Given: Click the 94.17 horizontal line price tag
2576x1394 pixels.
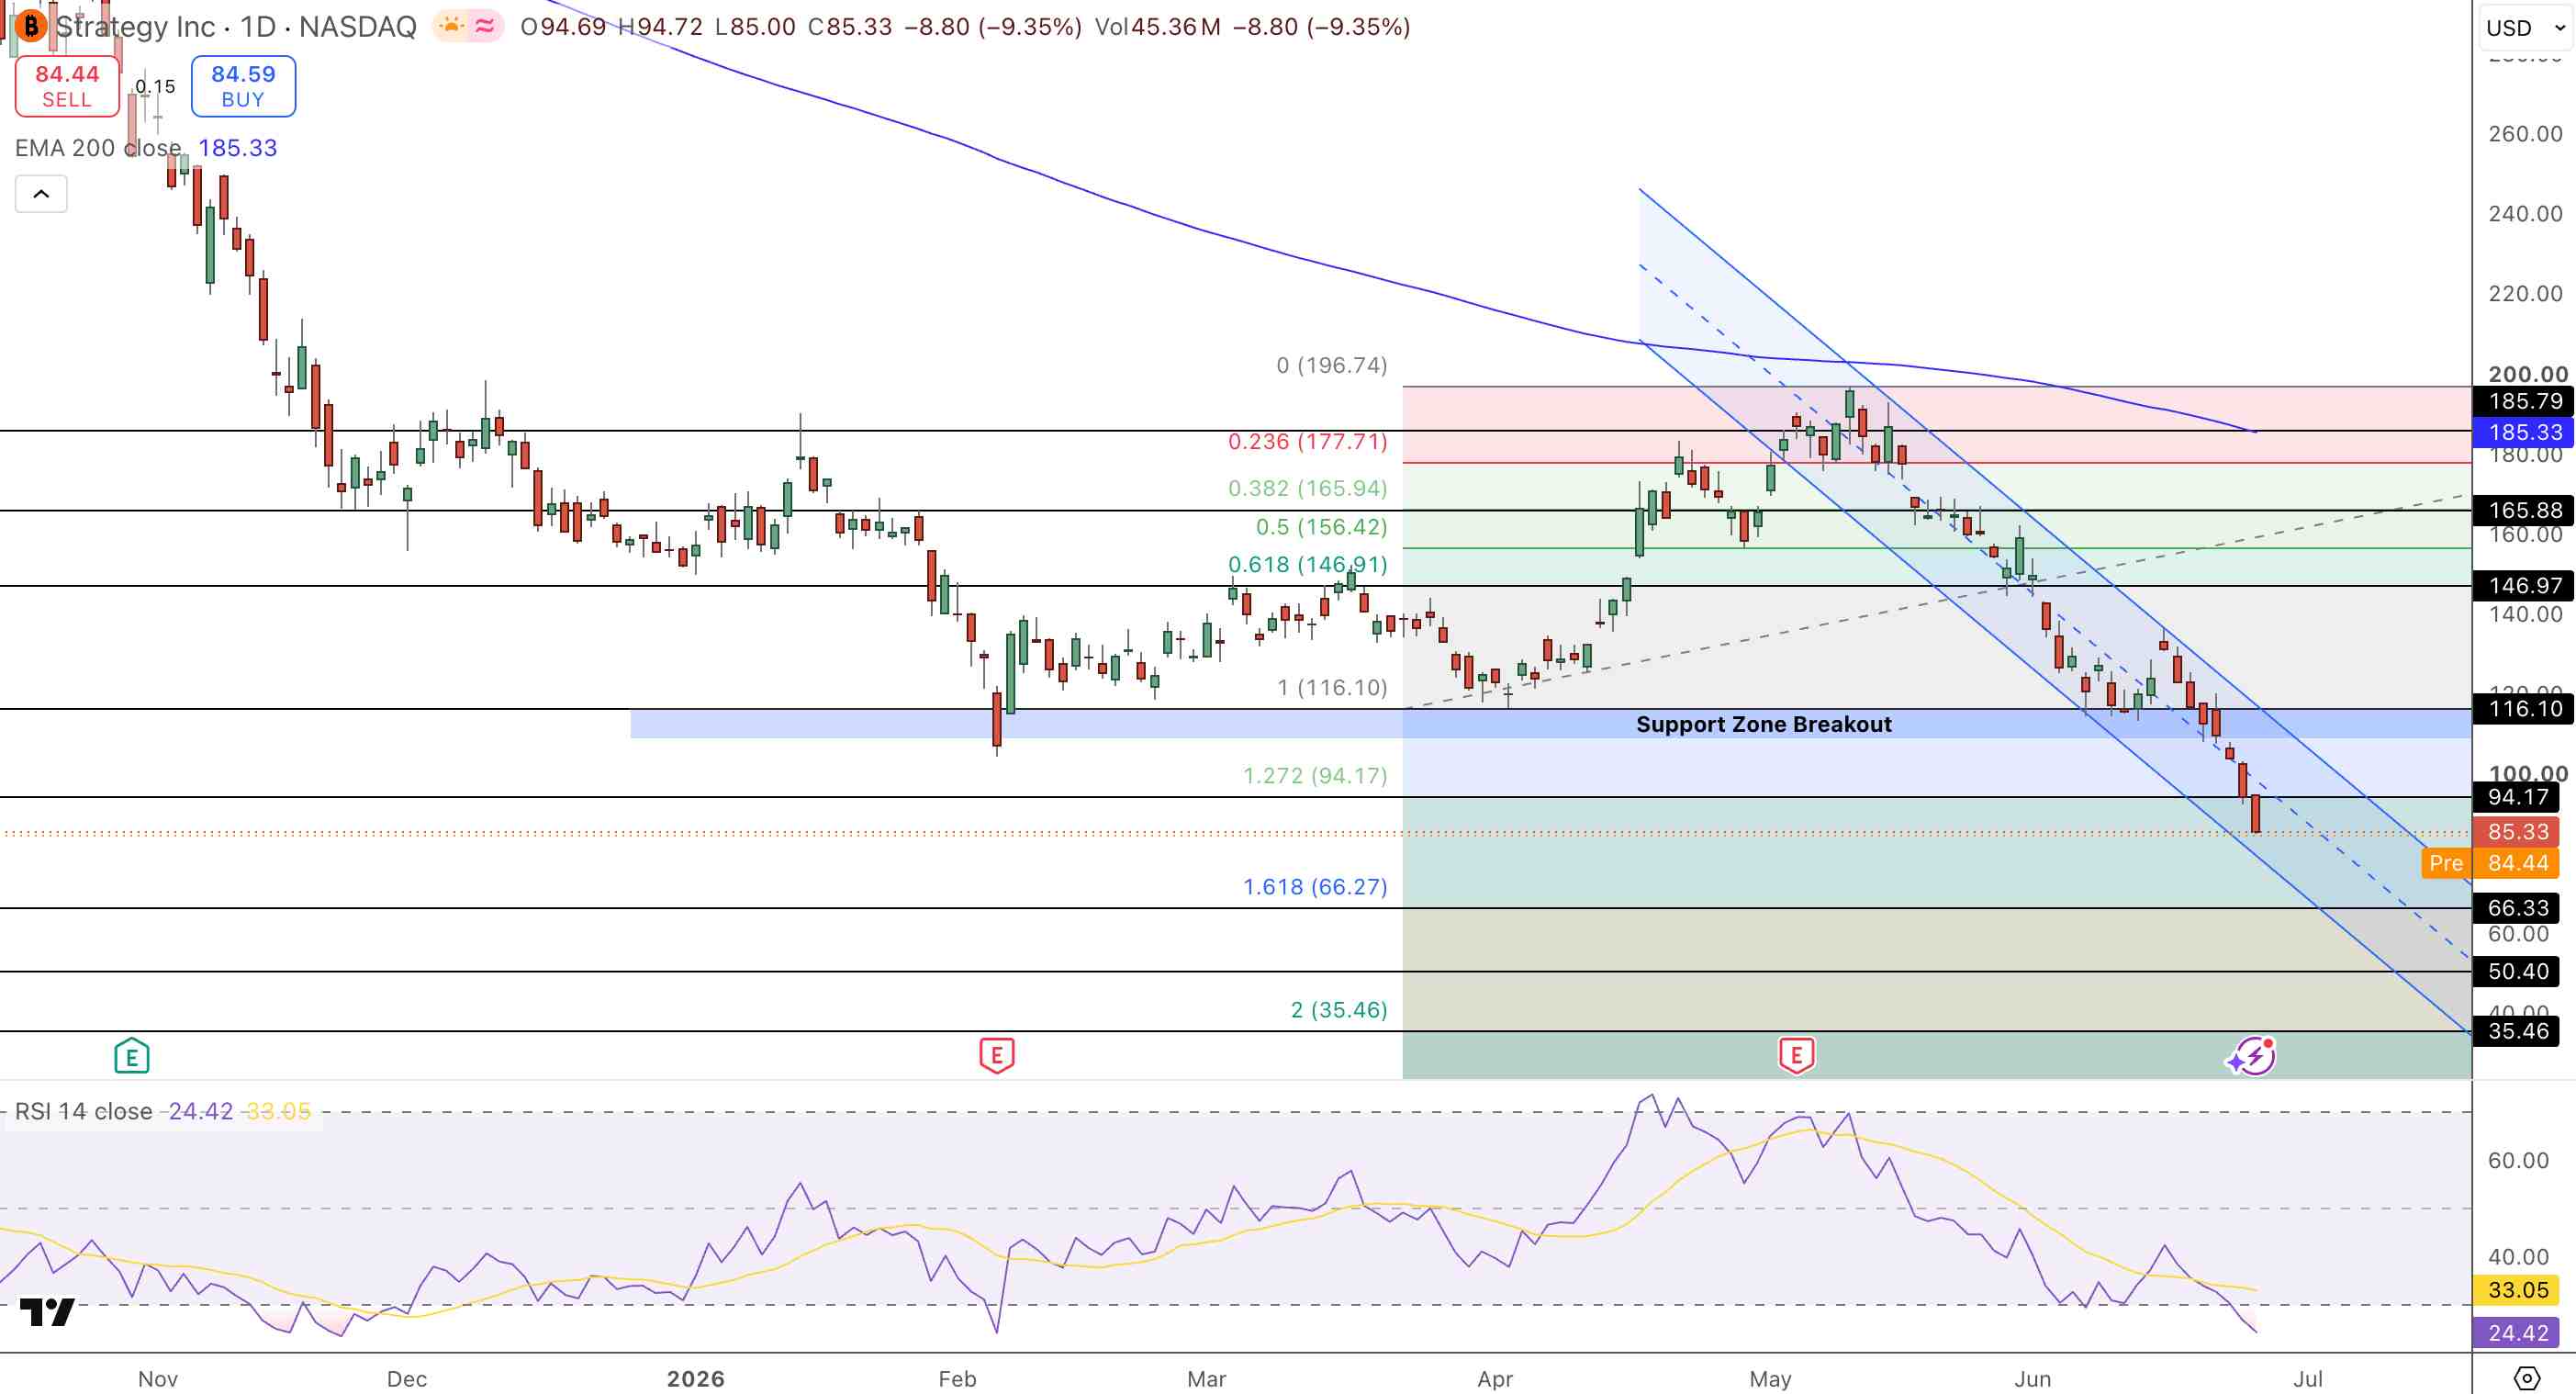Looking at the screenshot, I should [2516, 797].
